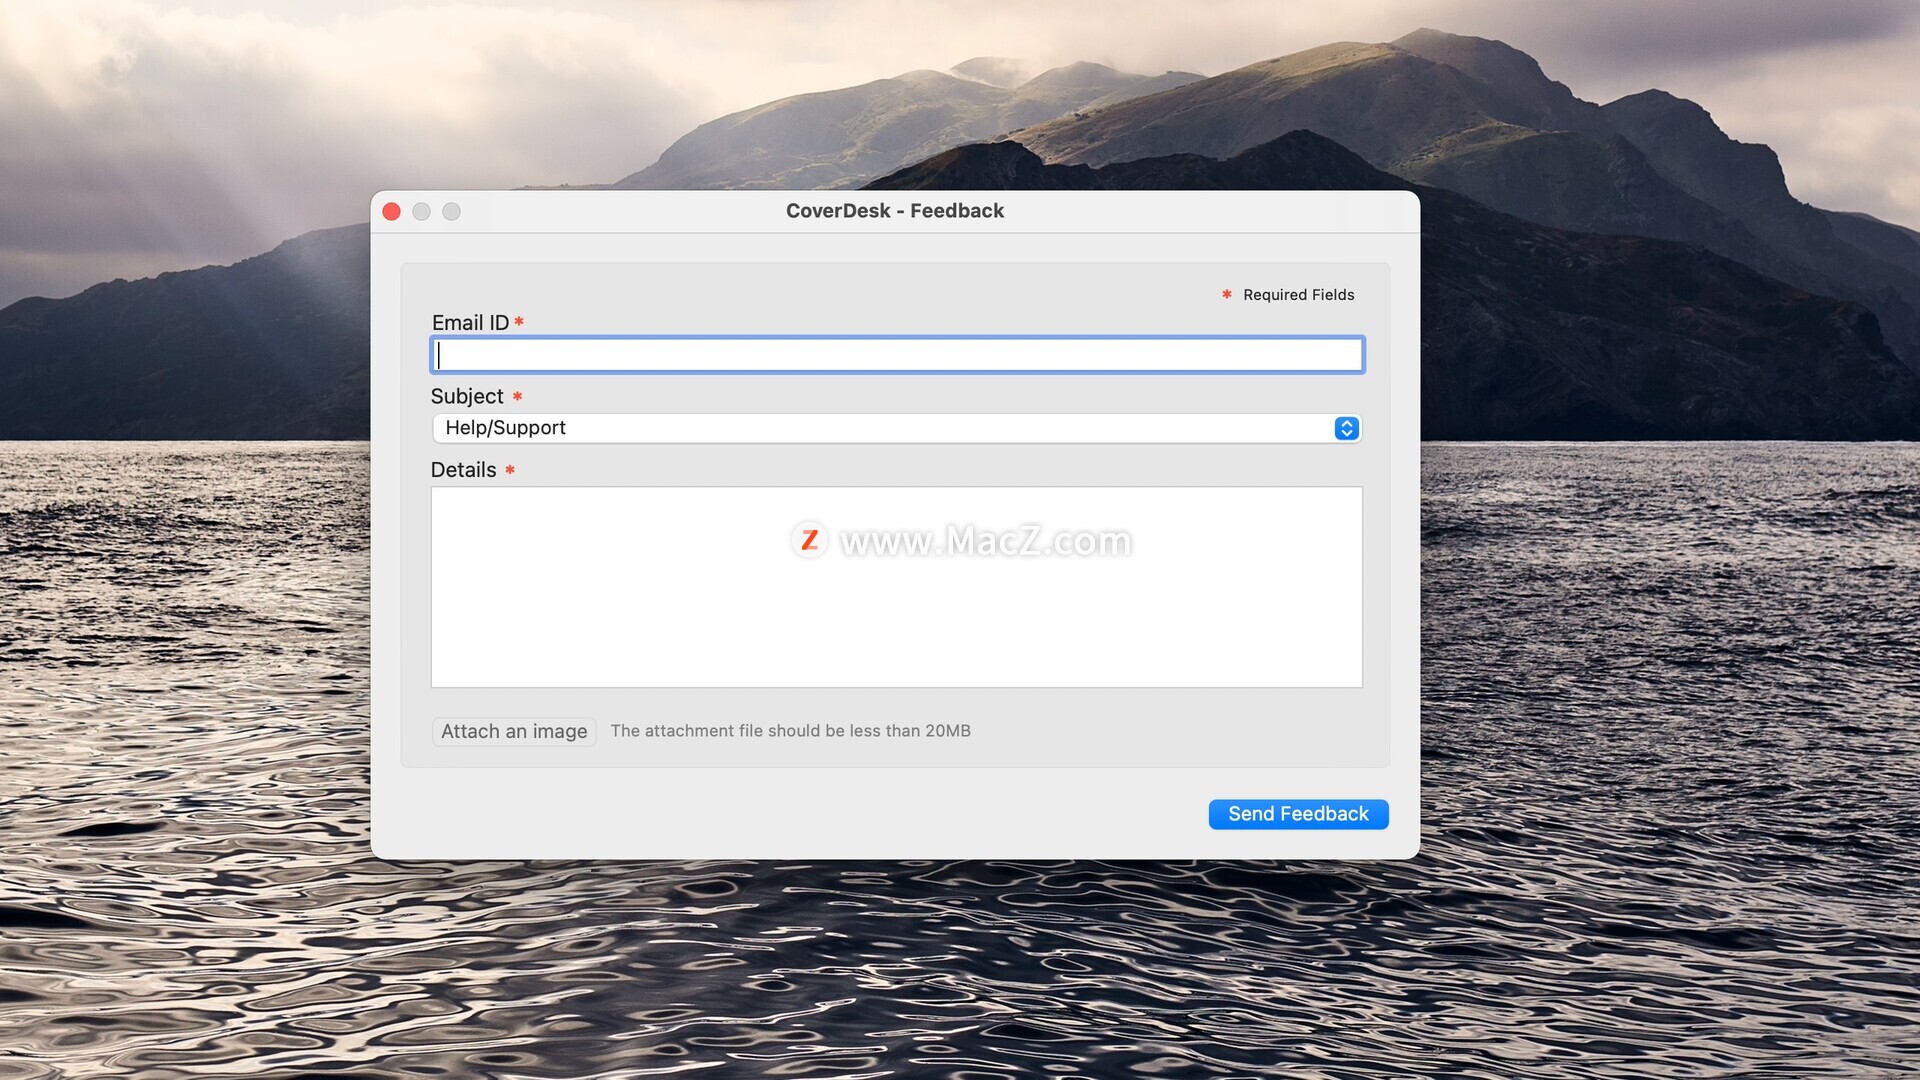Click the Required Fields legend text
Screen dimensions: 1920x1080
point(1298,295)
